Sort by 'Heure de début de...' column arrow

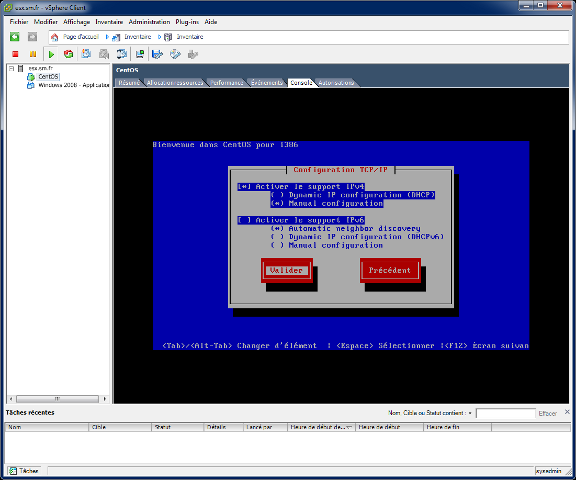click(349, 427)
